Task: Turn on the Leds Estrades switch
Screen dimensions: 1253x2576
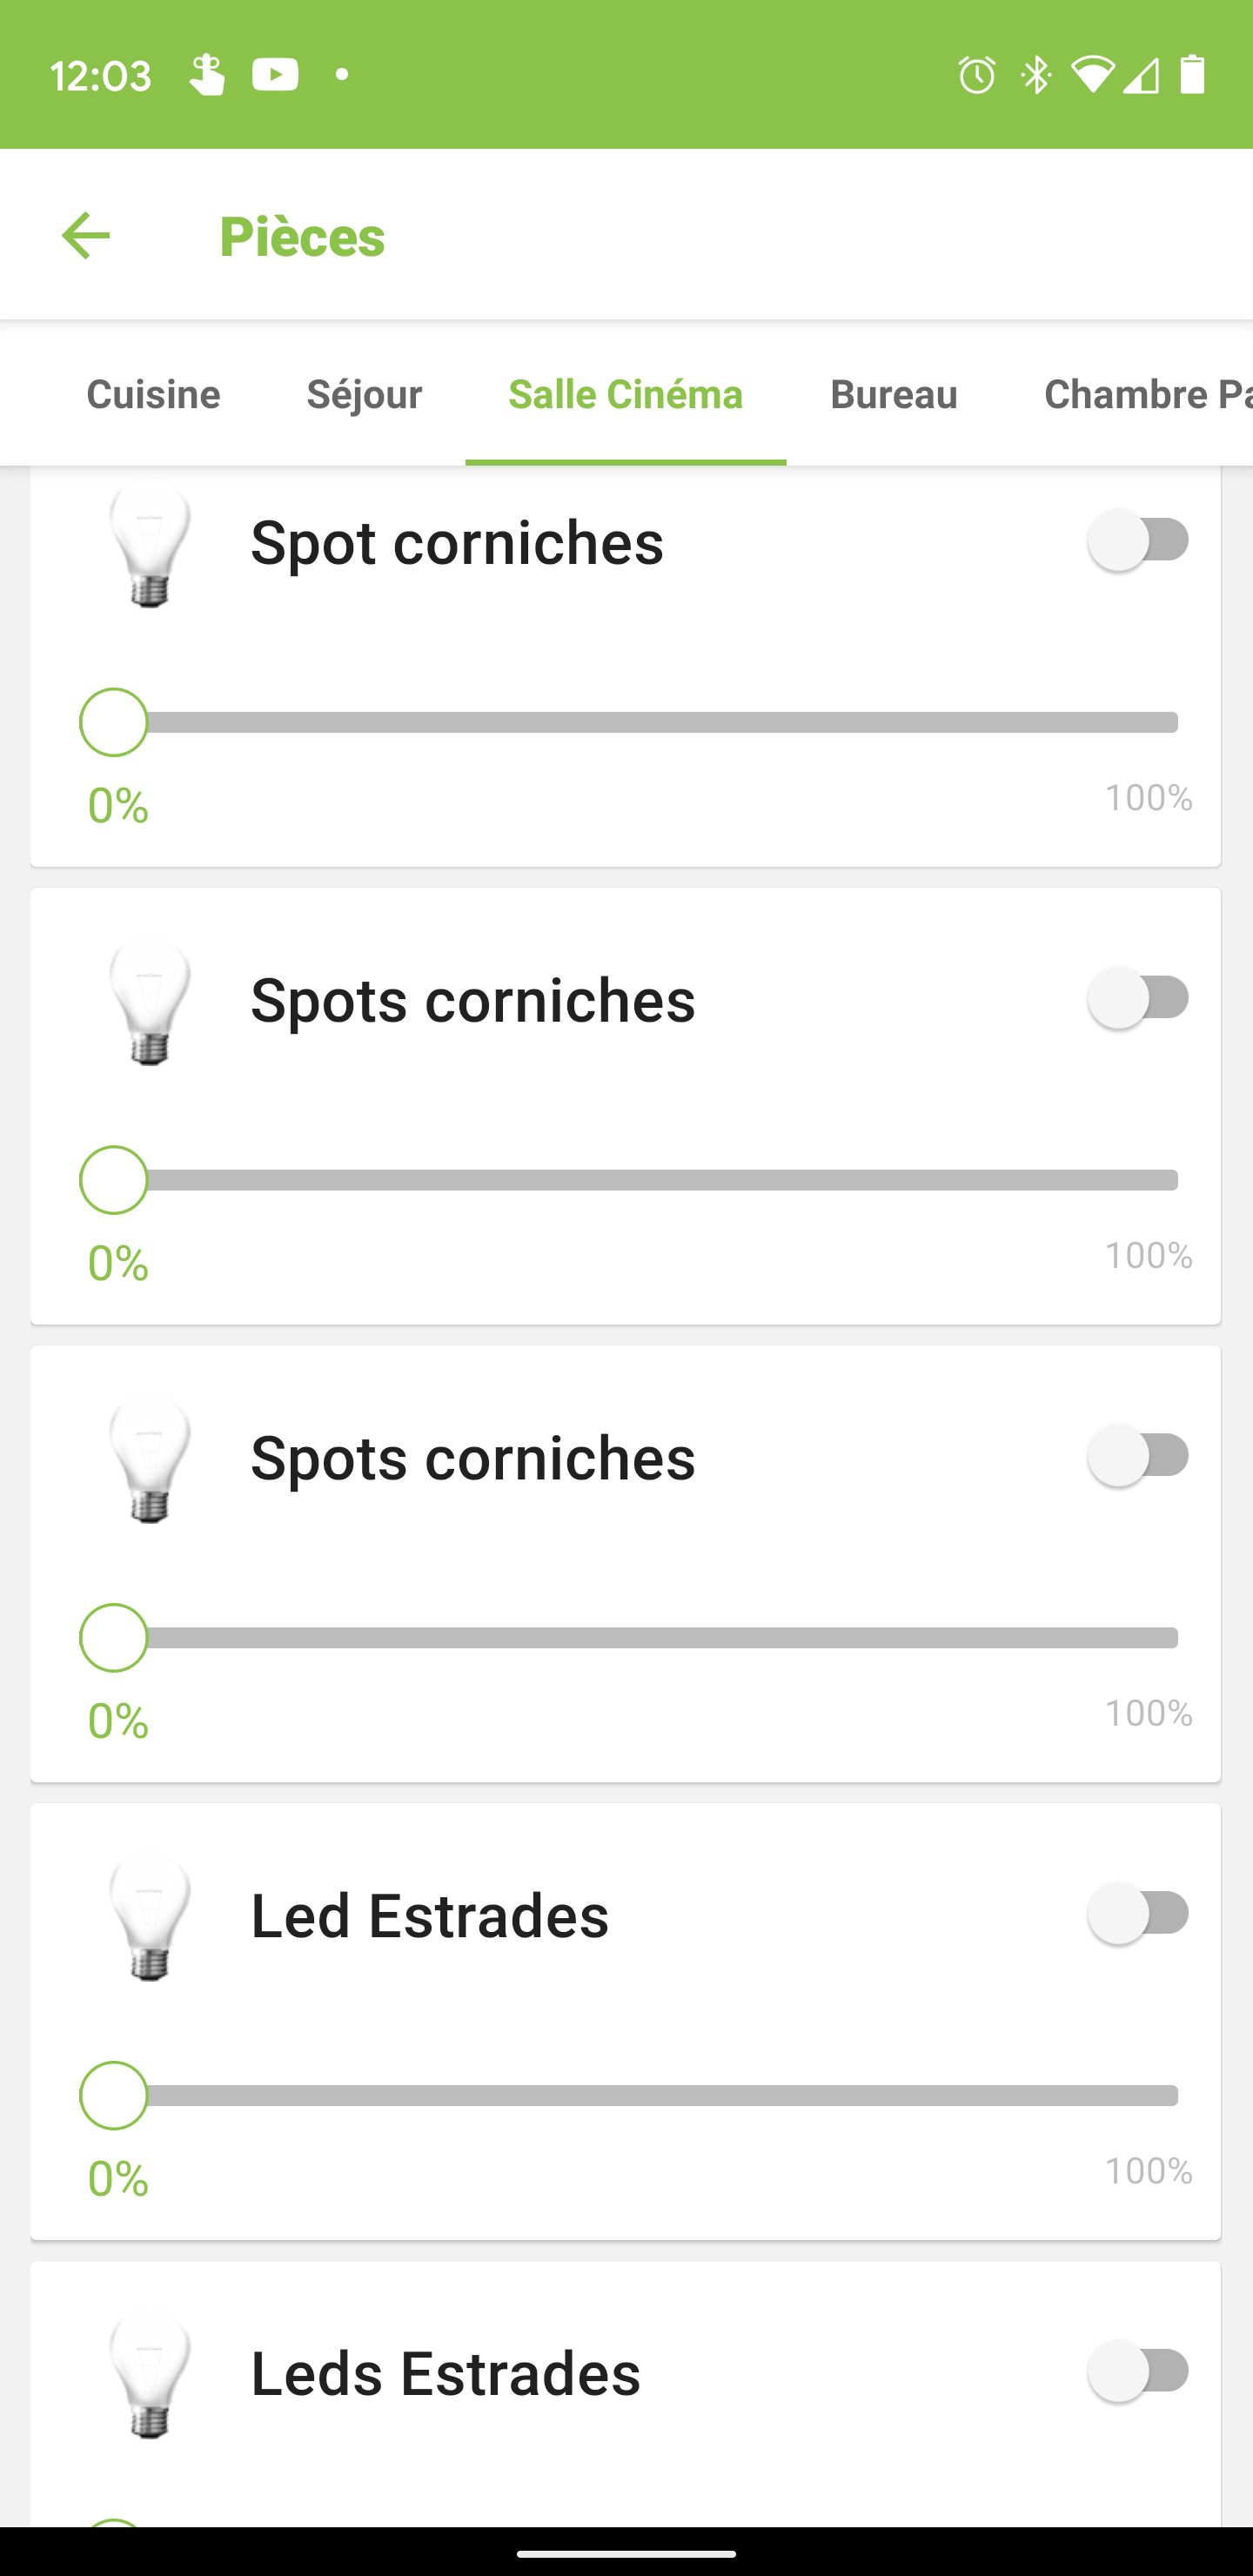Action: point(1139,2371)
